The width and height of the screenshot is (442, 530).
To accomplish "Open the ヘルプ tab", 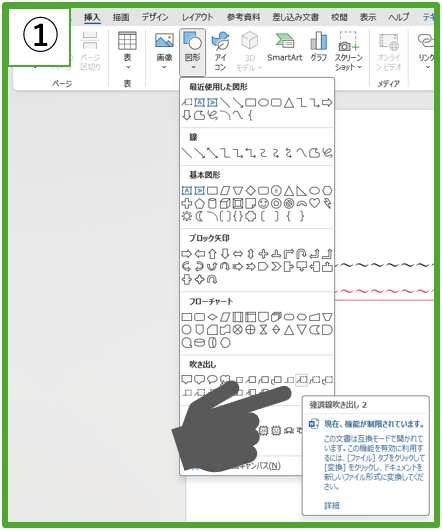I will point(399,17).
